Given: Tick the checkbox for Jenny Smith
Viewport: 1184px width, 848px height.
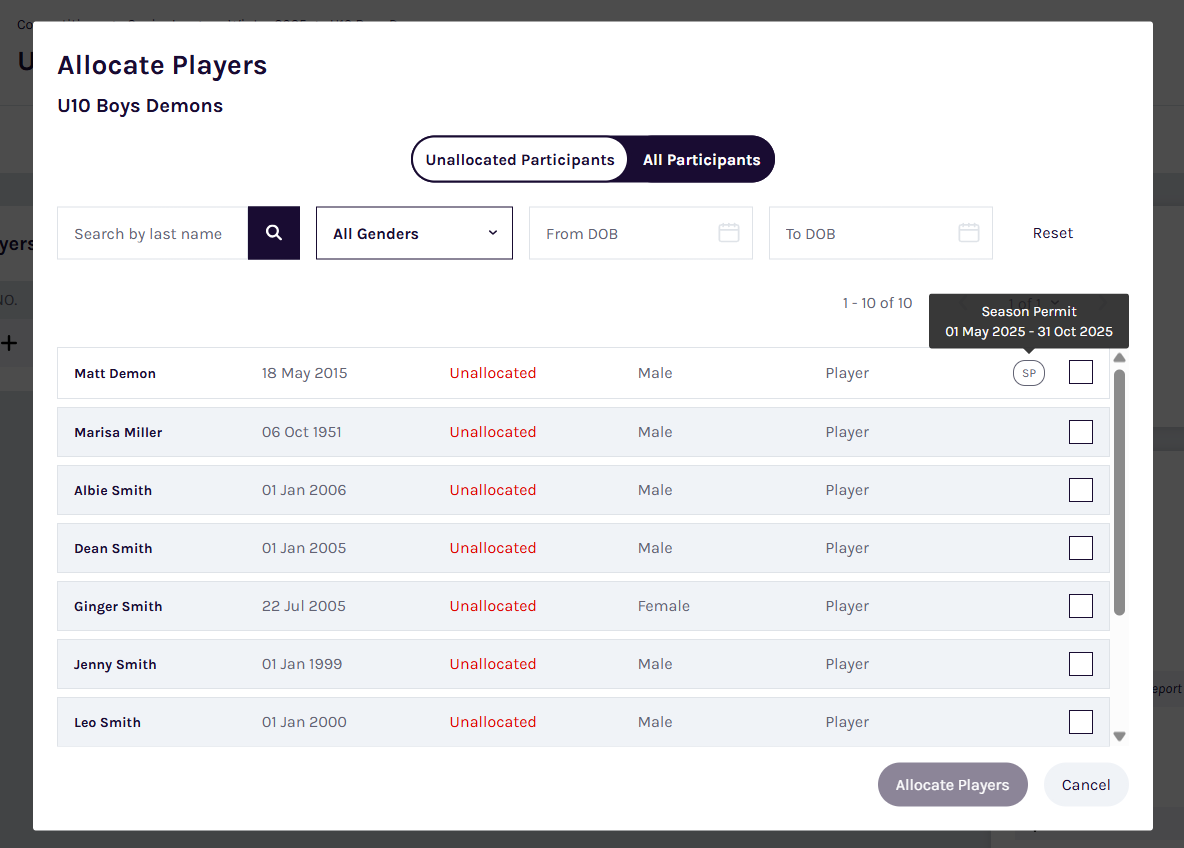Looking at the screenshot, I should [1081, 664].
